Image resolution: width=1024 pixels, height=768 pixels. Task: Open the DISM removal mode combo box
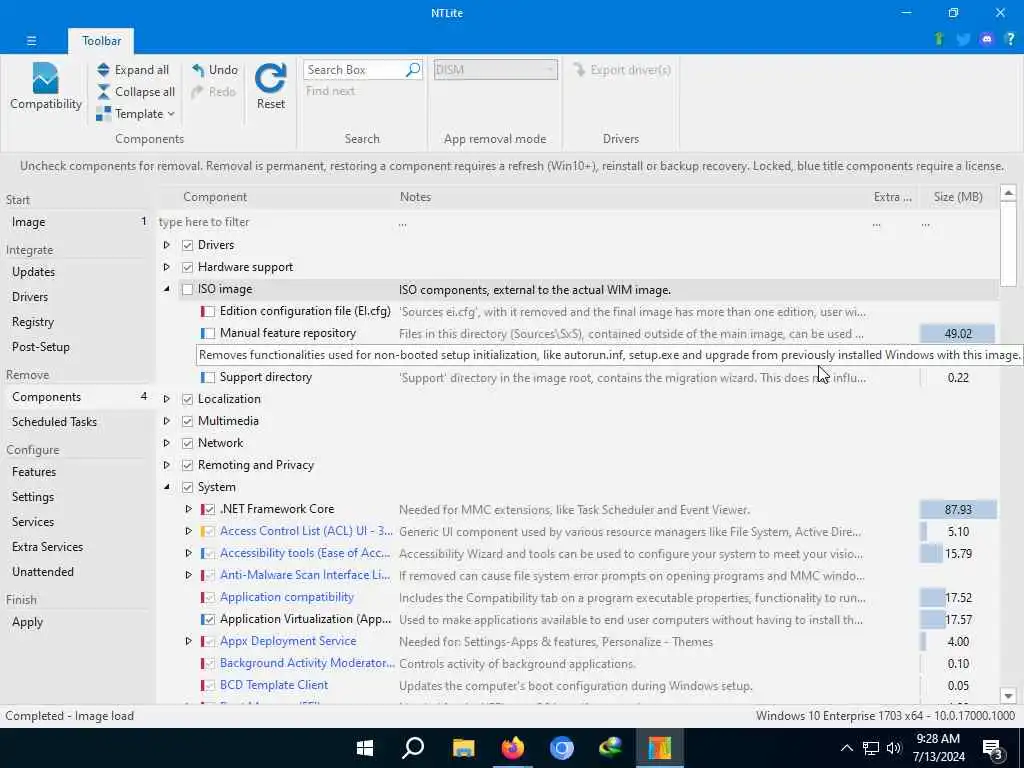[496, 69]
